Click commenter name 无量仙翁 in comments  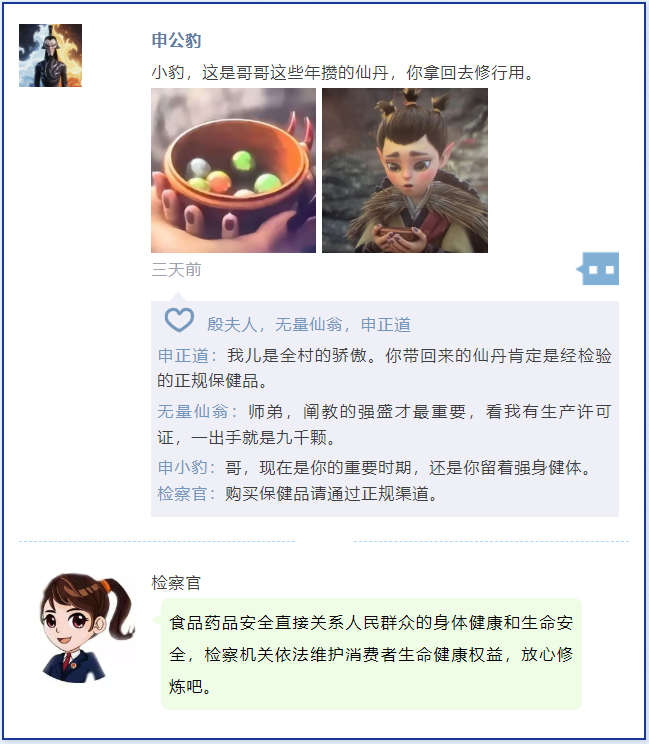(192, 411)
